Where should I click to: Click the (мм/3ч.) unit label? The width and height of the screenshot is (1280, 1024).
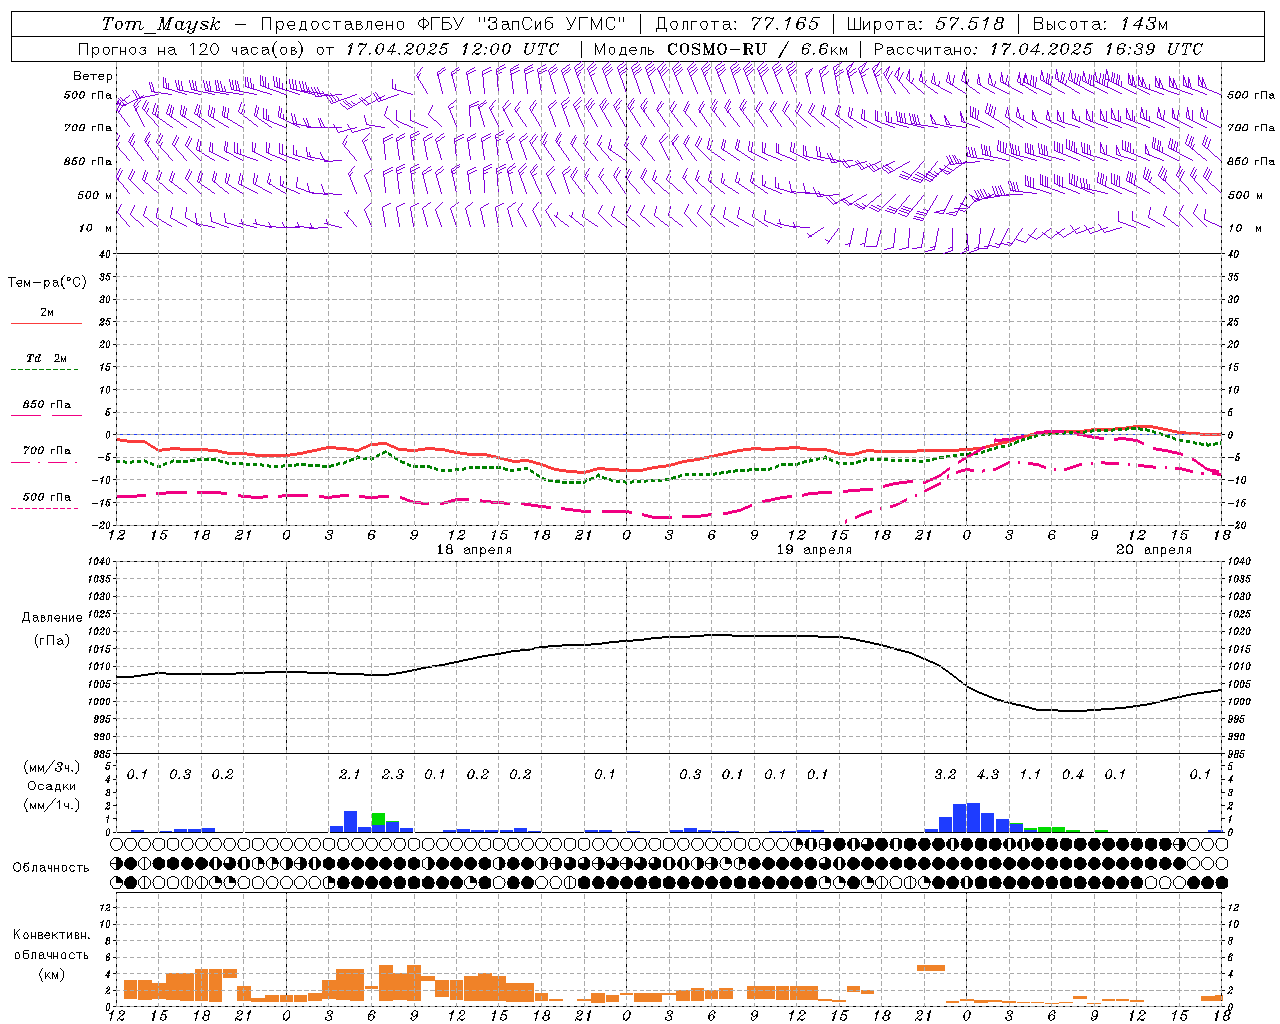[52, 767]
